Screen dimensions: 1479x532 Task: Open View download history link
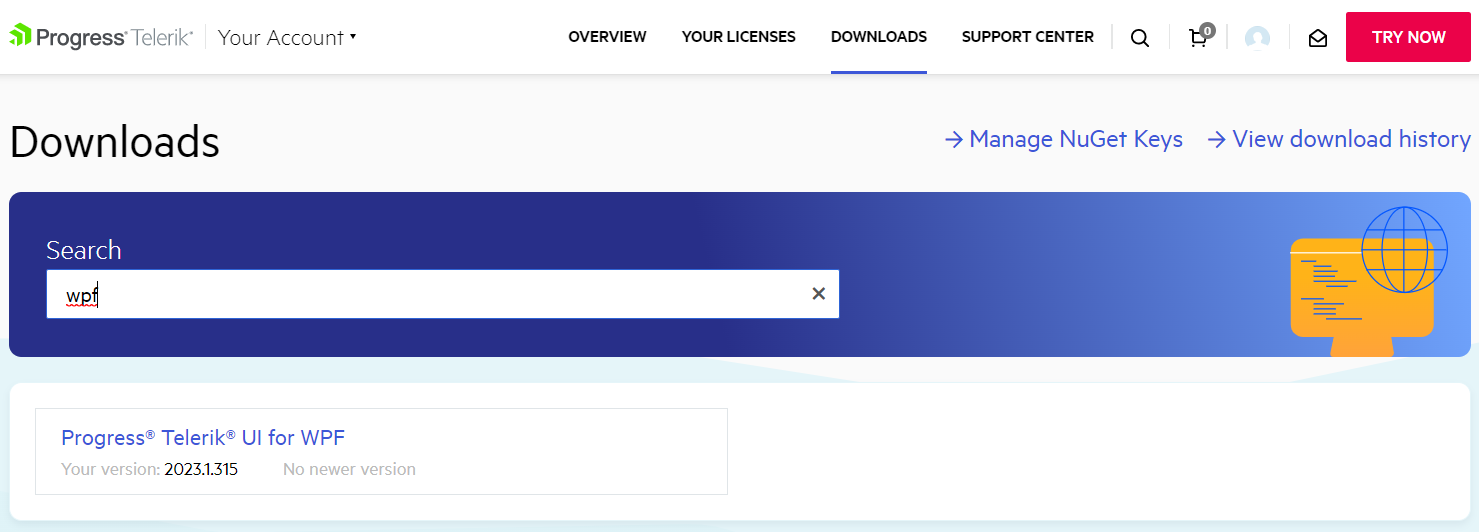pyautogui.click(x=1339, y=139)
